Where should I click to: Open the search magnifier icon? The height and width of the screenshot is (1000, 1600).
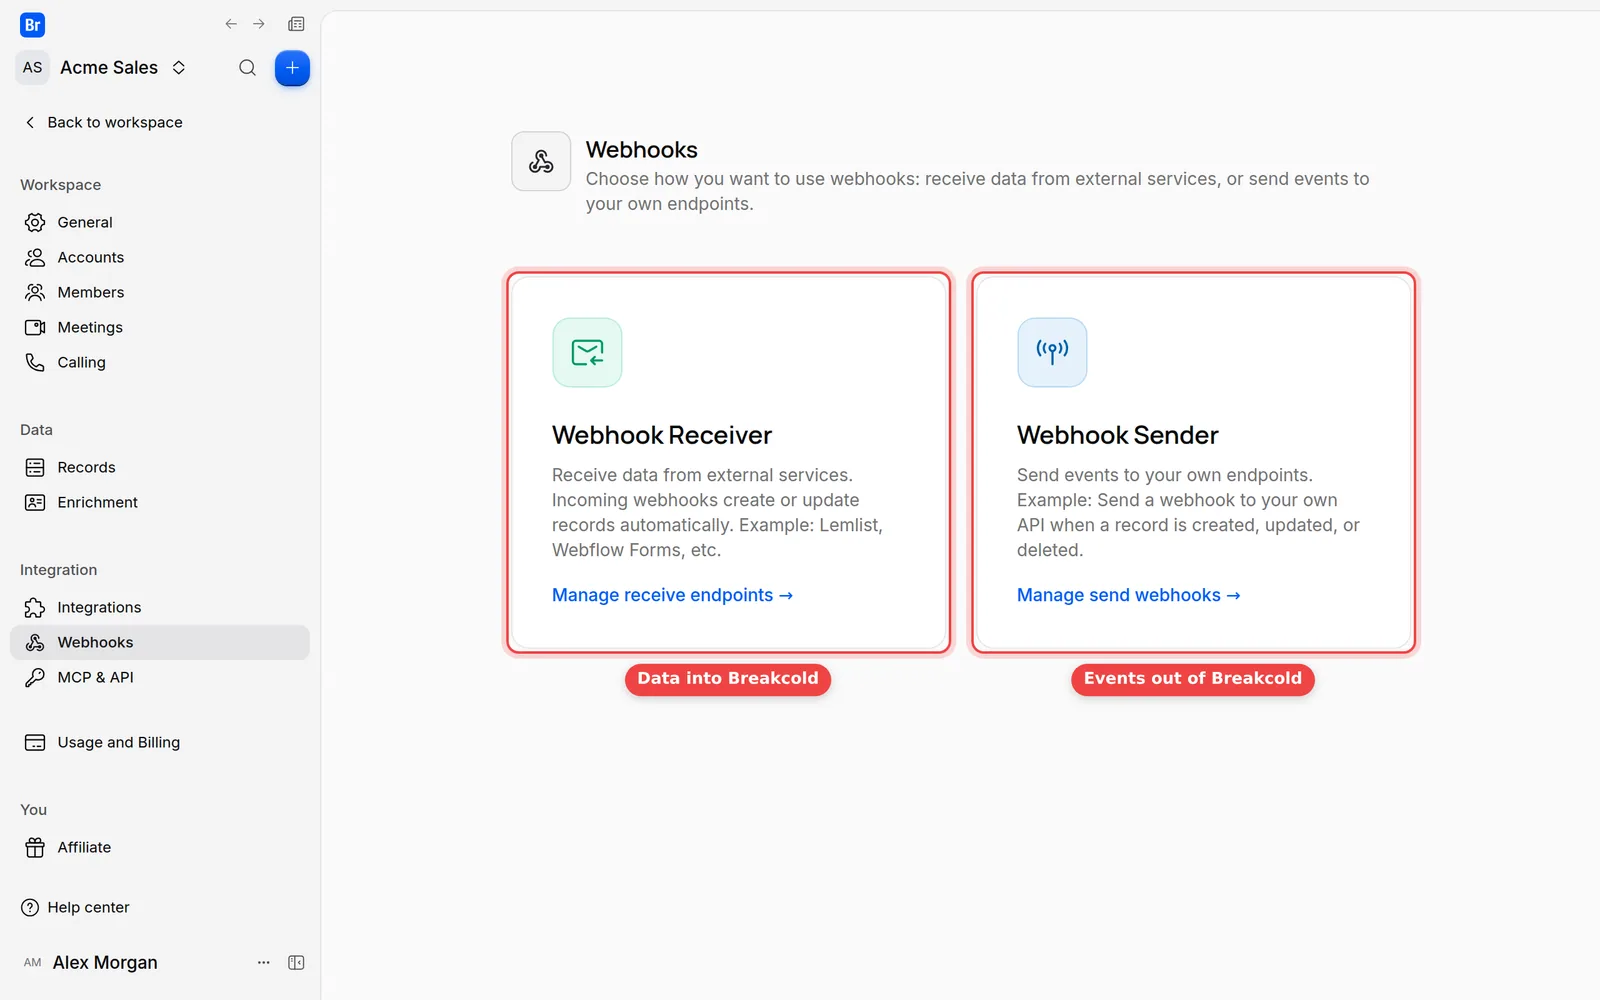click(247, 68)
